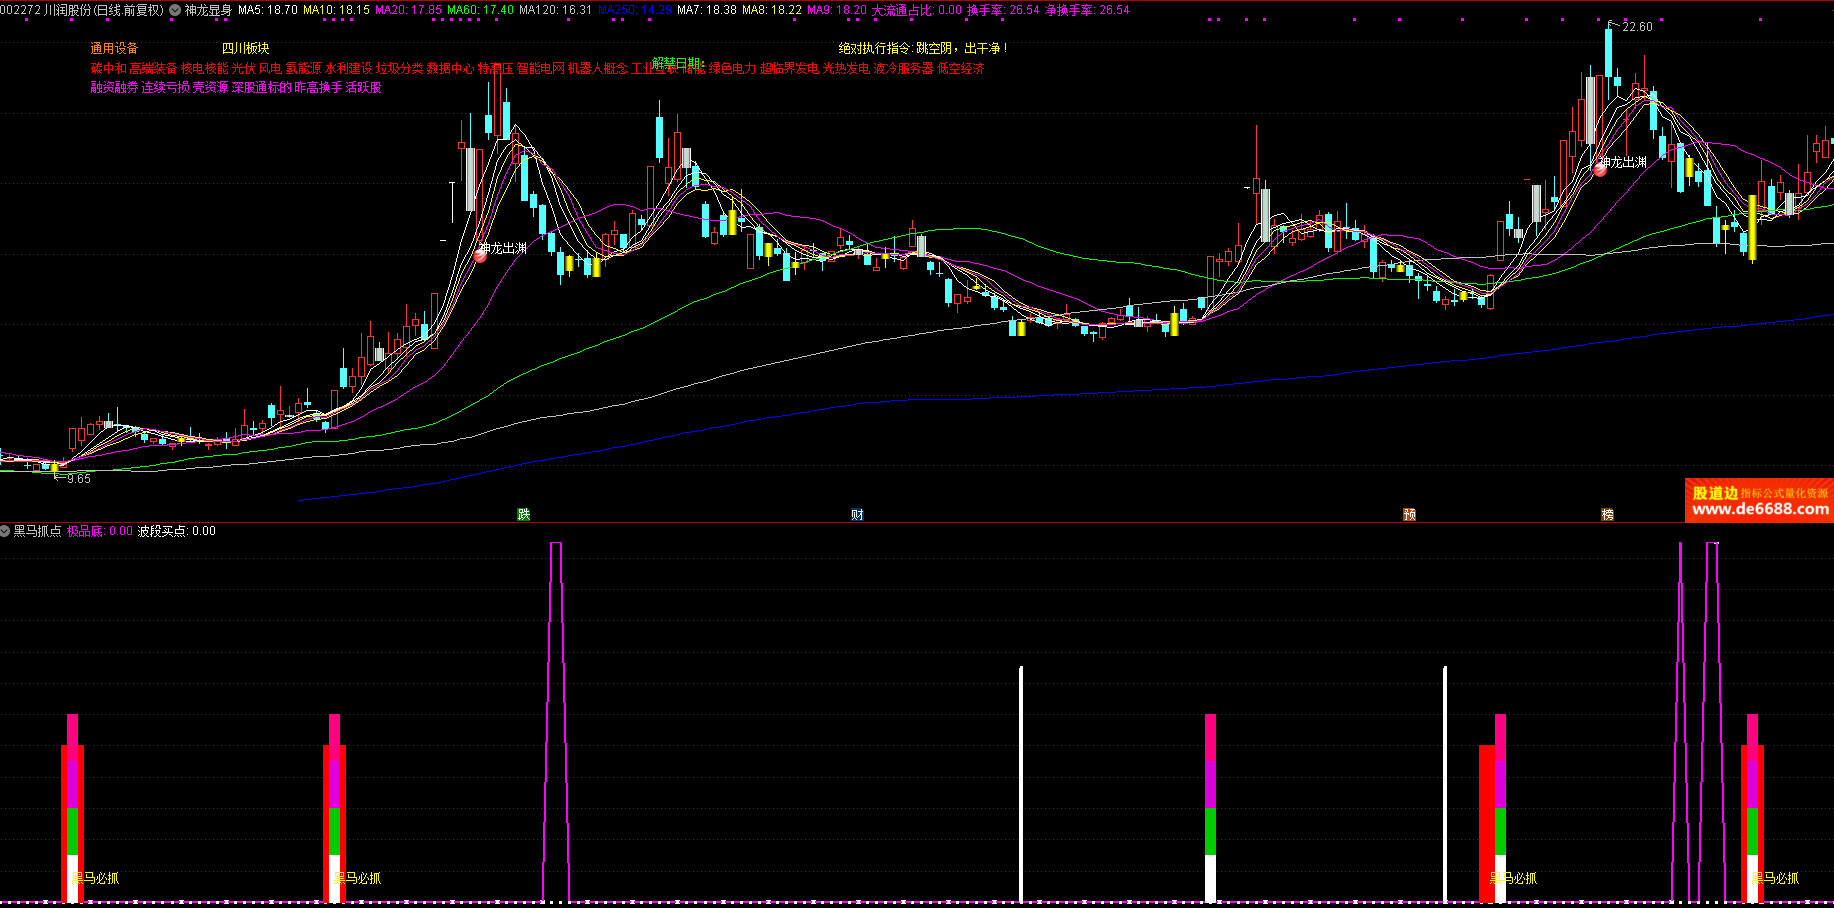Click the 换手率 26.54 turnover label
Image resolution: width=1834 pixels, height=908 pixels.
pyautogui.click(x=1003, y=10)
